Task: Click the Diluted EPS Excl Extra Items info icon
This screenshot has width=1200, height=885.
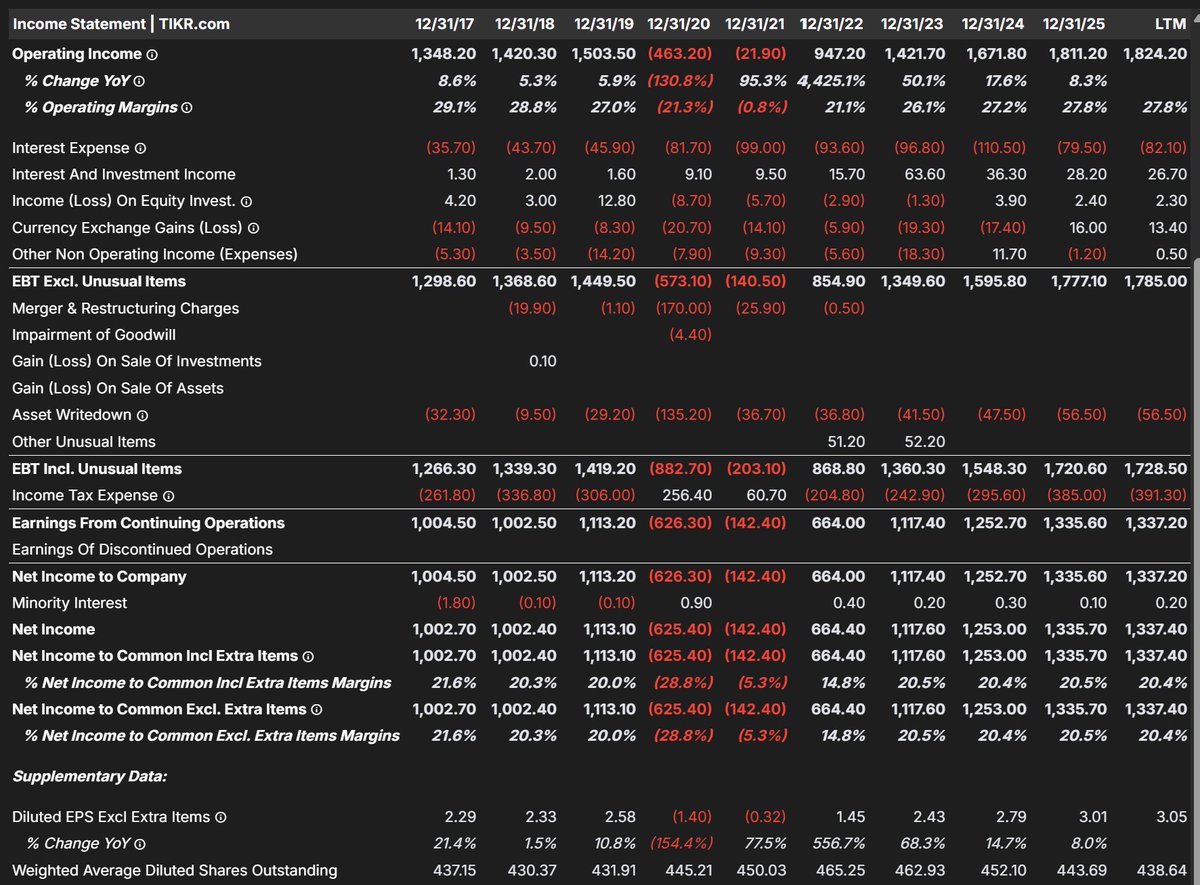Action: click(221, 817)
